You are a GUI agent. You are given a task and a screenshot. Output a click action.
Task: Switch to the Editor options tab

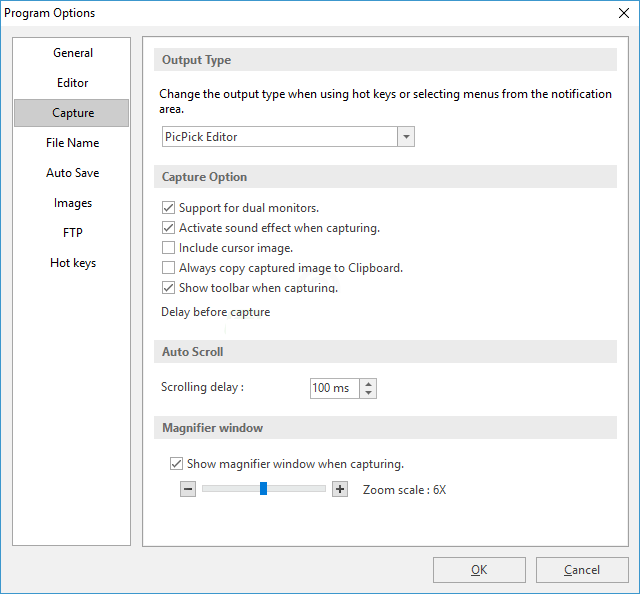pyautogui.click(x=72, y=83)
